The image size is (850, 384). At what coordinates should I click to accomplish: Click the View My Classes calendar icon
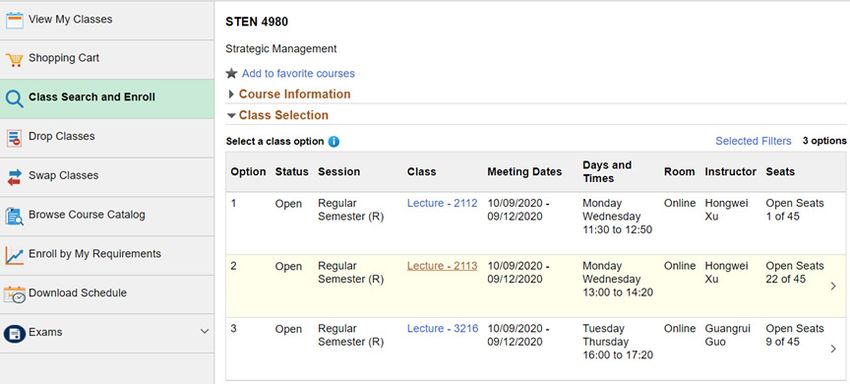point(15,20)
